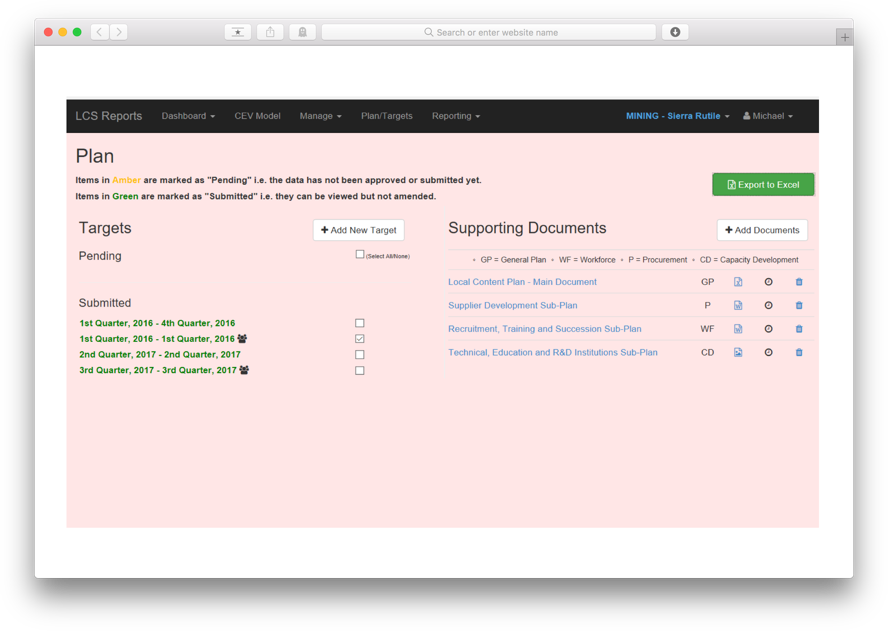This screenshot has width=888, height=631.
Task: Check the 3rd Quarter 2017 target checkbox
Action: pos(360,370)
